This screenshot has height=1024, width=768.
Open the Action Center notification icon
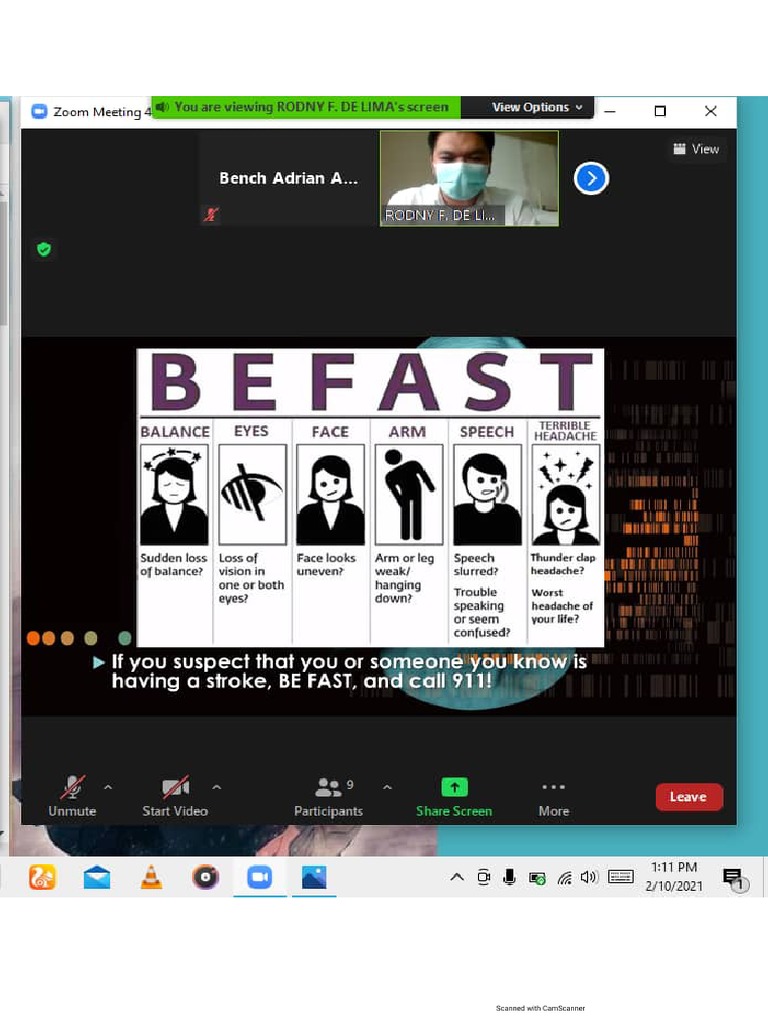click(x=734, y=878)
